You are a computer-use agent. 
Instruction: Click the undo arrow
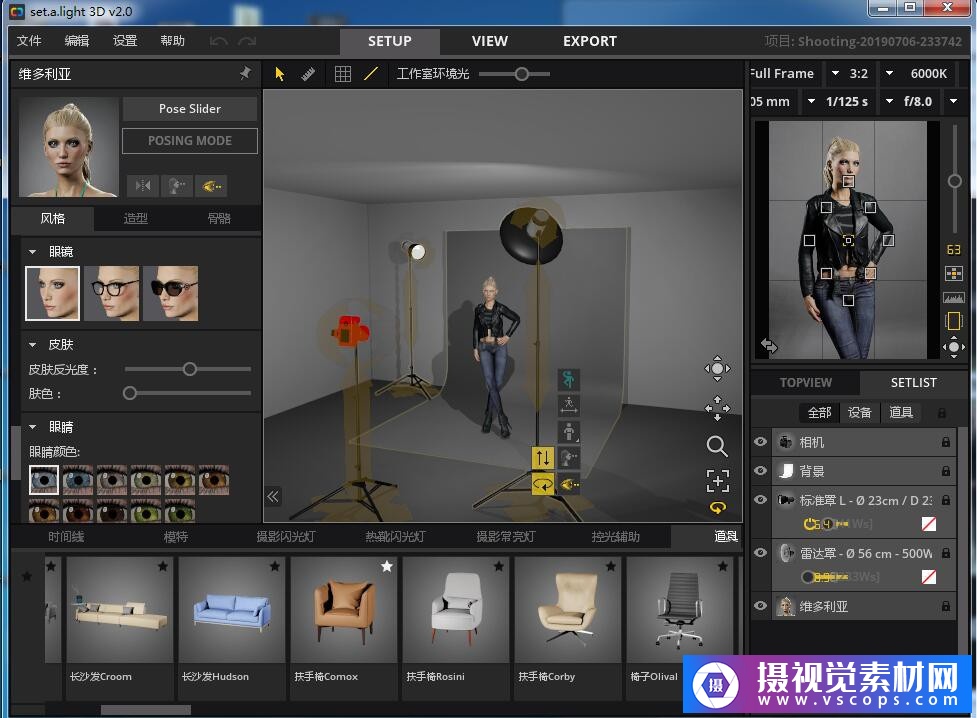(x=219, y=41)
